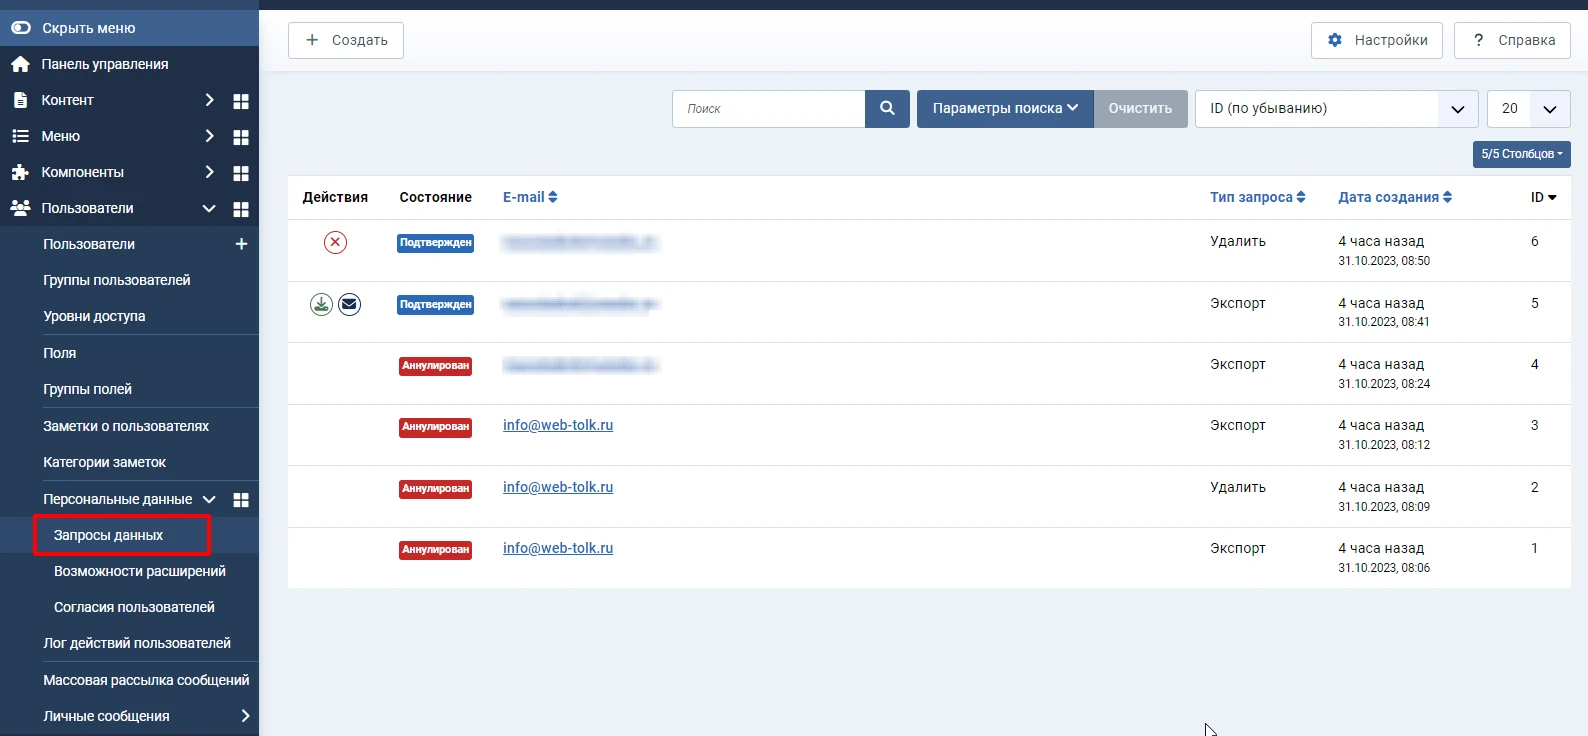Click date '31.10.2023, 08:50' text
Screen dimensions: 1588x736
coord(1384,261)
